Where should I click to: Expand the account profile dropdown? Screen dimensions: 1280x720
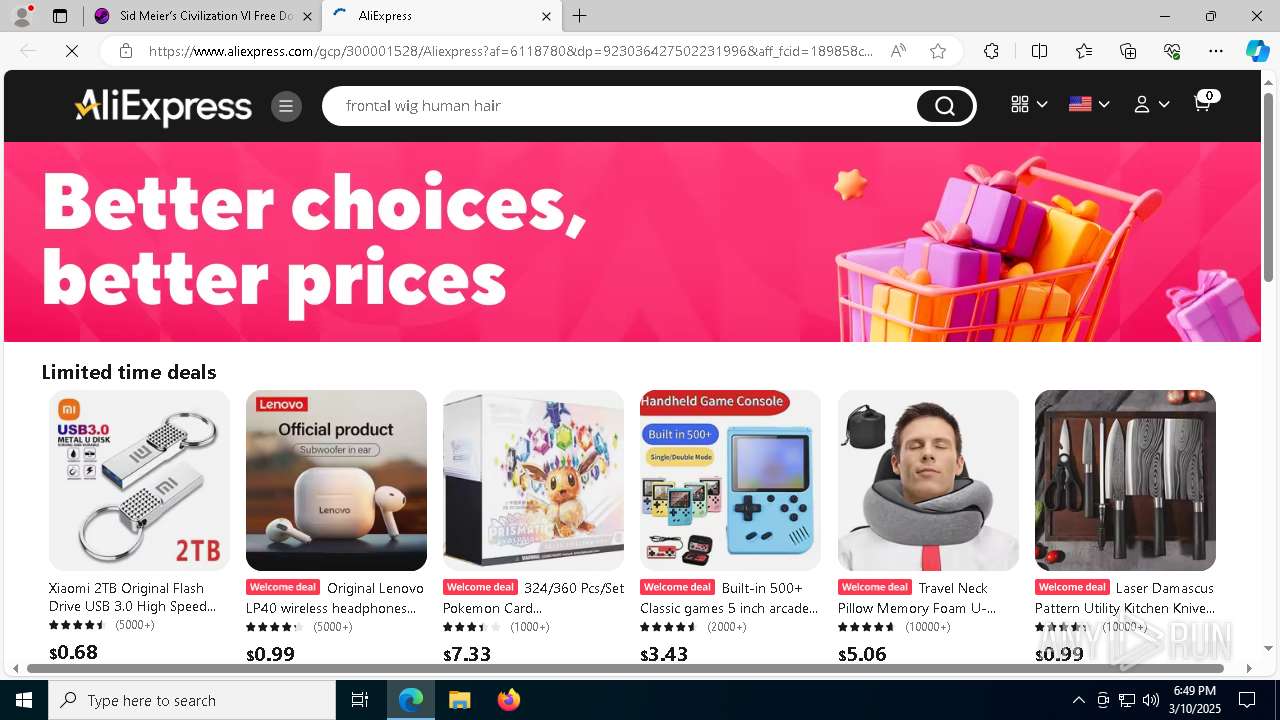pos(1151,104)
